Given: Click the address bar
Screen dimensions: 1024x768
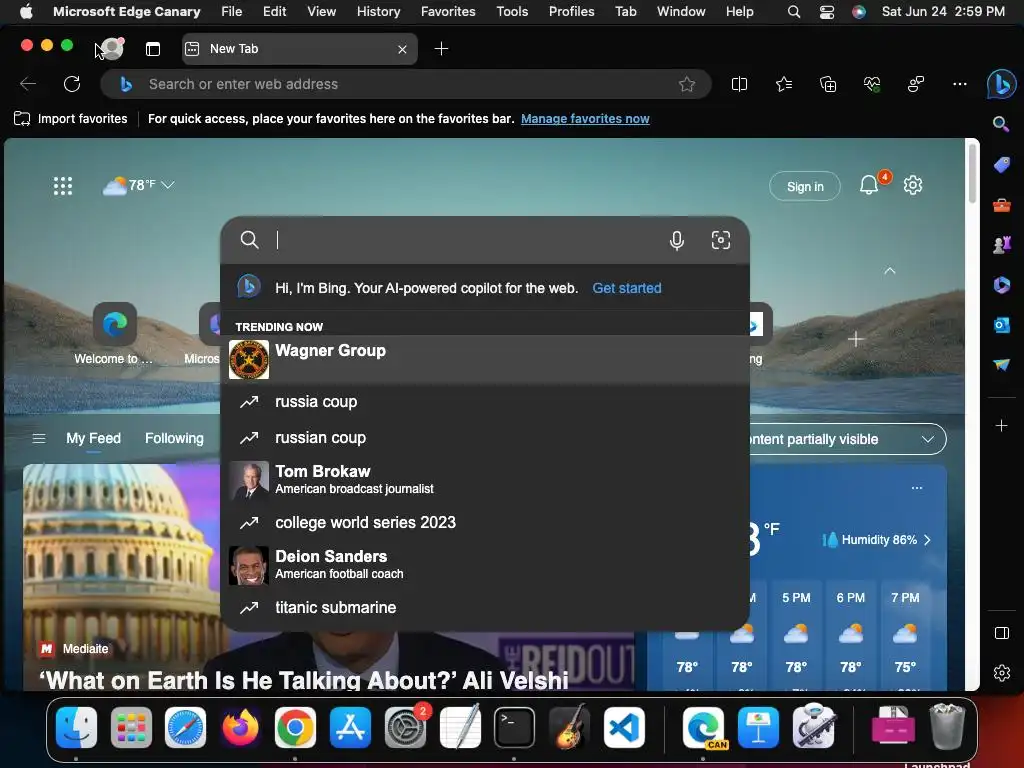Looking at the screenshot, I should click(x=406, y=84).
